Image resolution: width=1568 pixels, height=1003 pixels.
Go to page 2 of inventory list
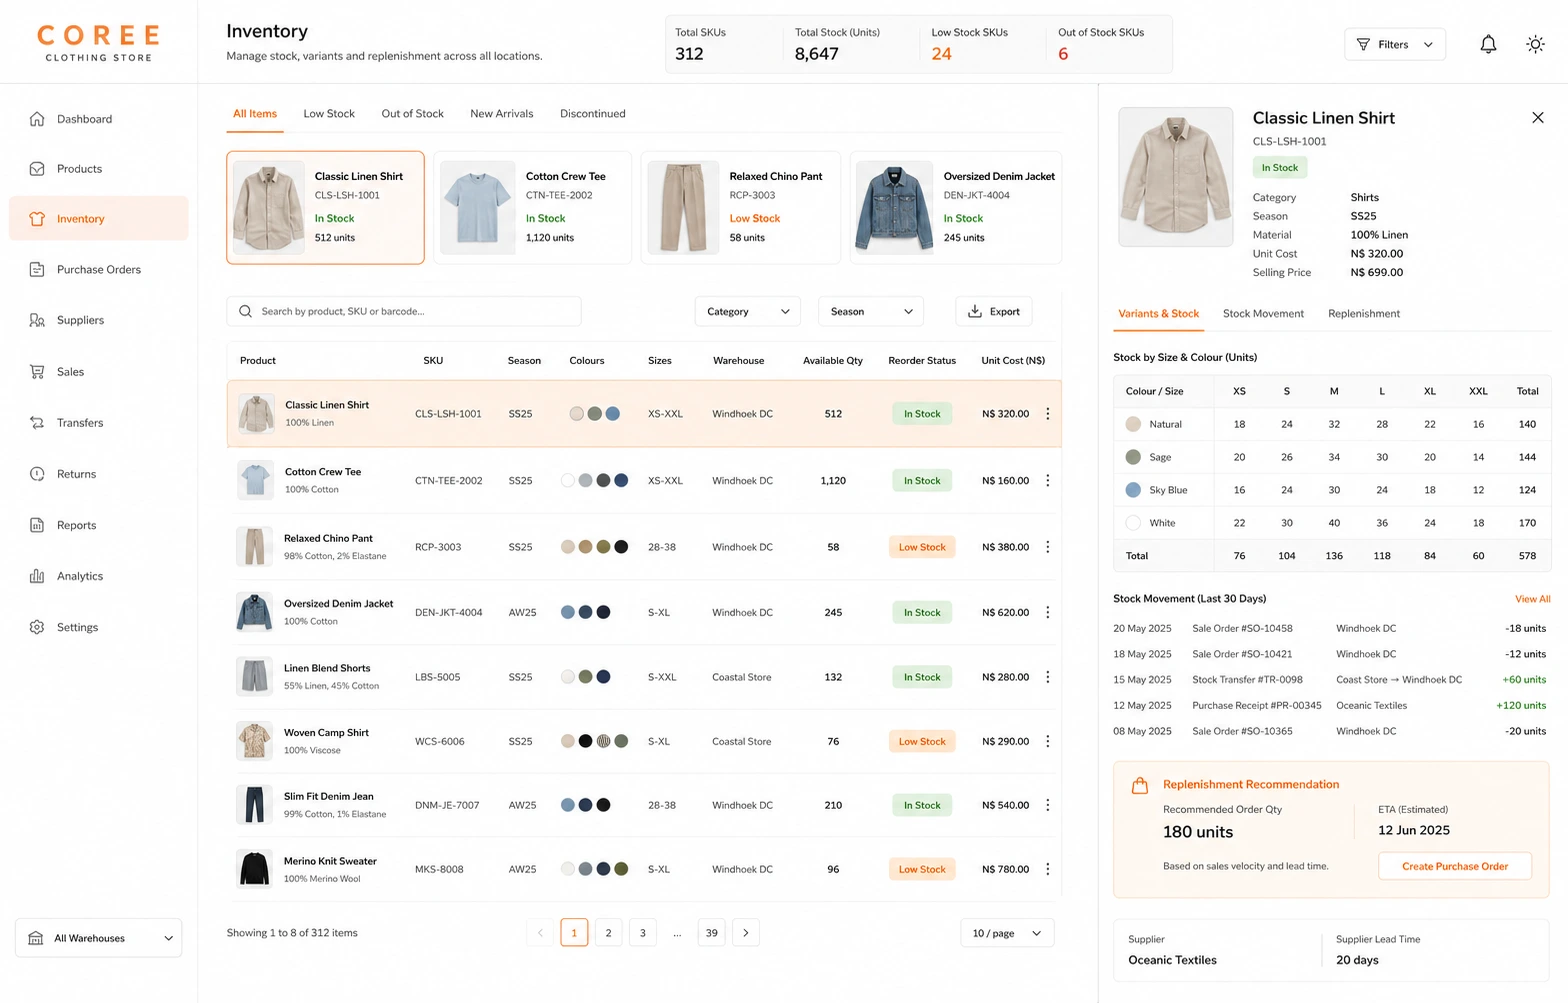point(608,933)
